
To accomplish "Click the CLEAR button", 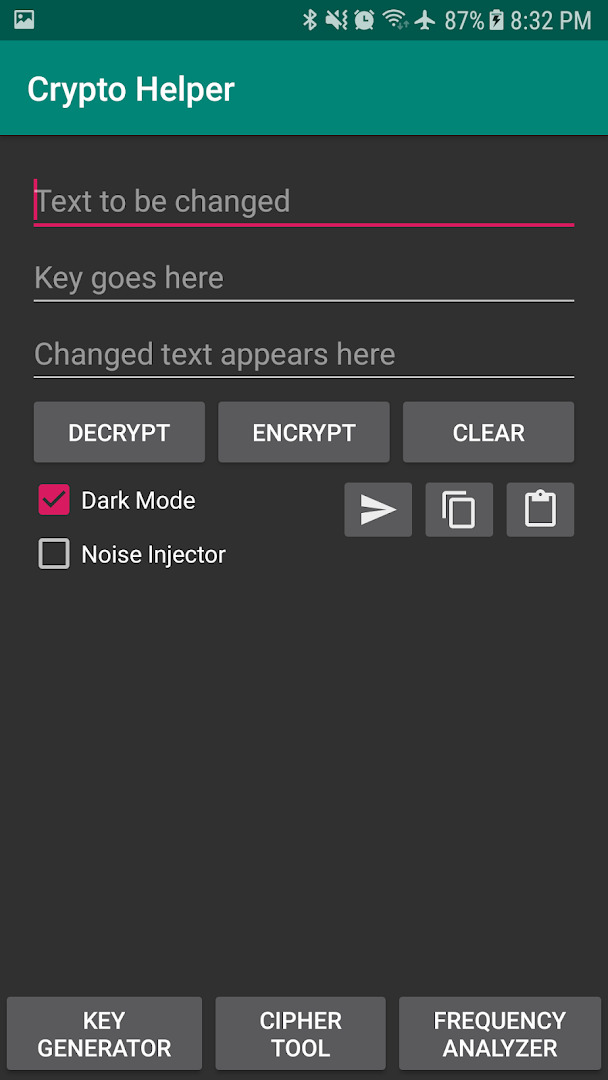I will (488, 433).
